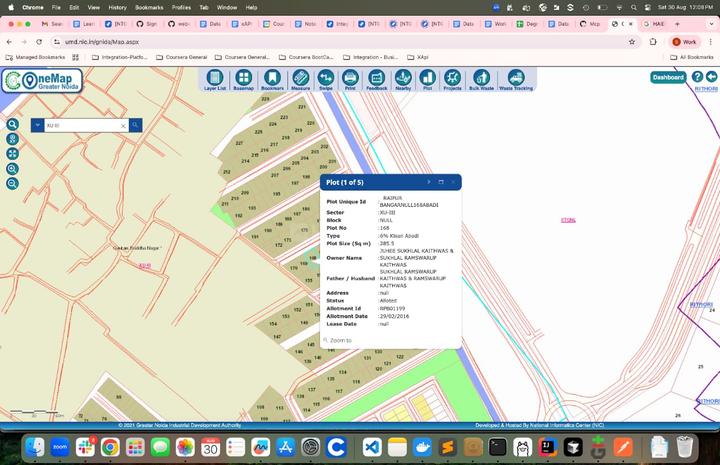The image size is (720, 465).
Task: Open the help question mark icon
Action: [x=697, y=77]
